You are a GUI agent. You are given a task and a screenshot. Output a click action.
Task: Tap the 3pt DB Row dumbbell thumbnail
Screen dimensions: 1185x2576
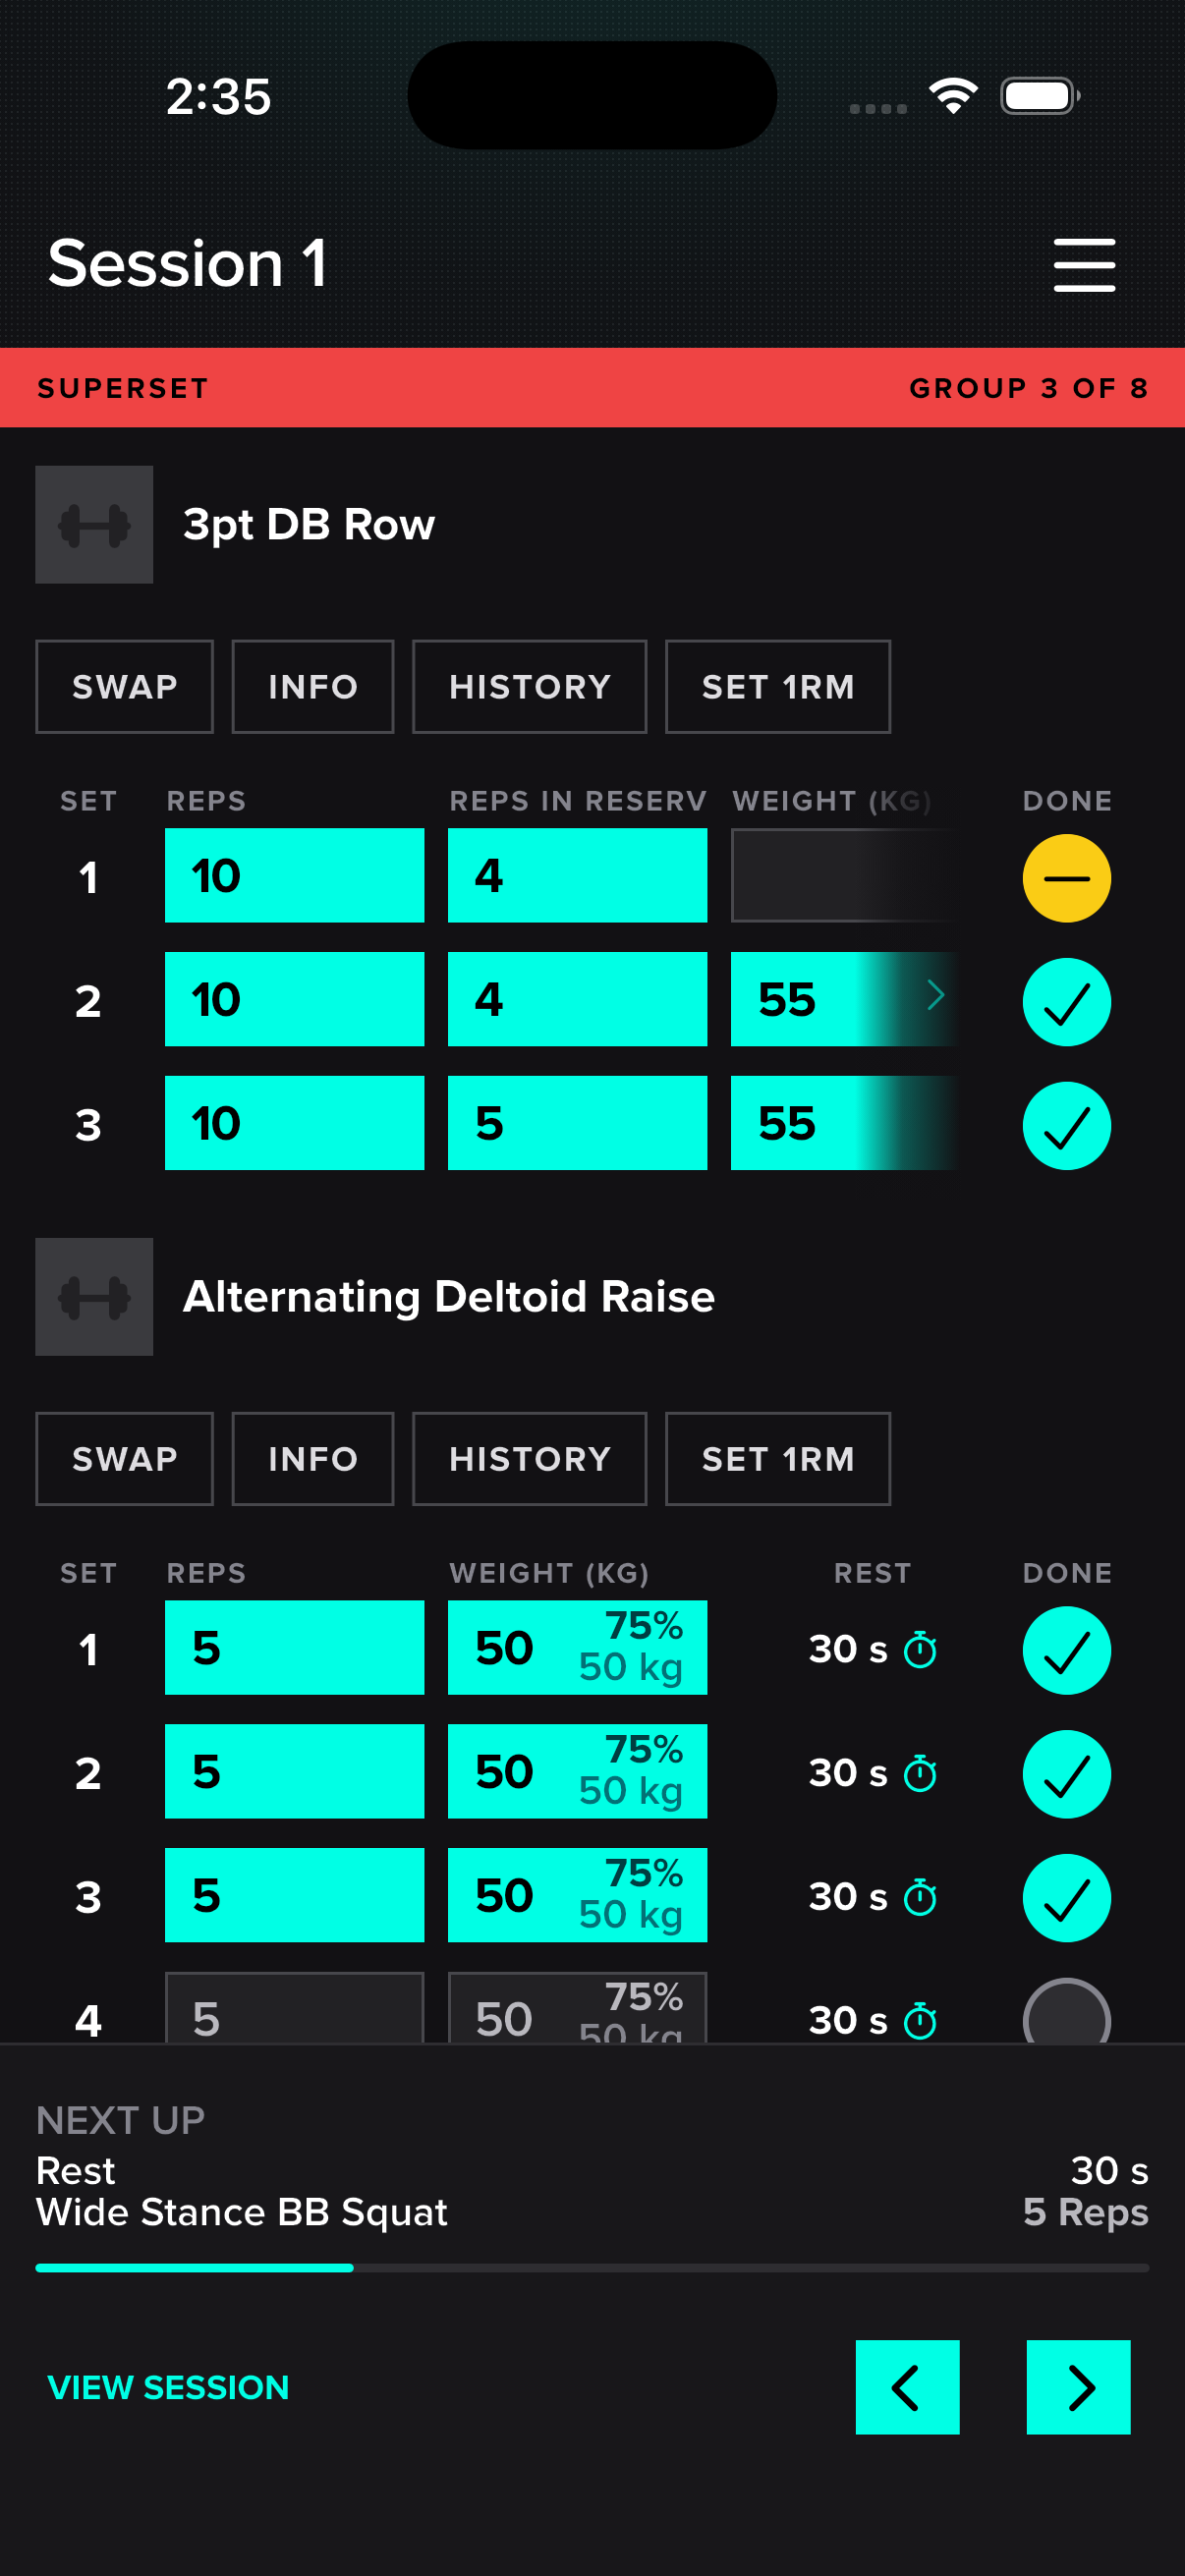click(x=94, y=525)
